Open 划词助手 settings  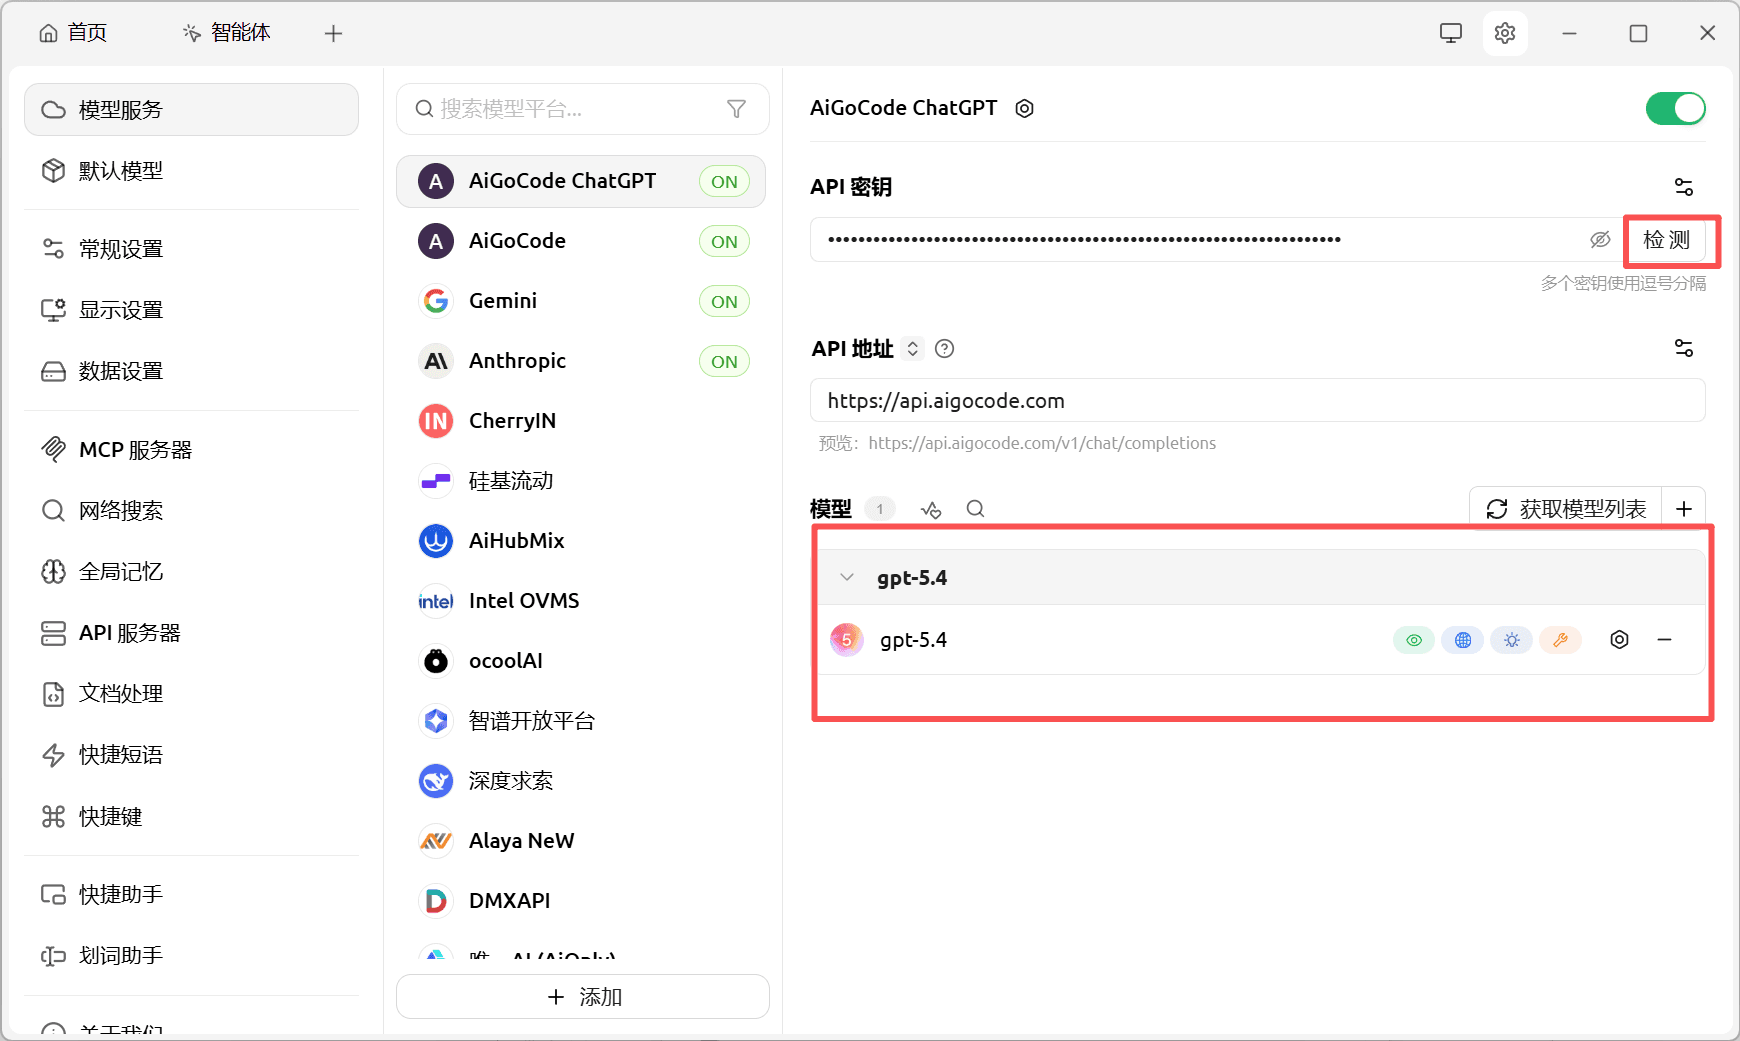[191, 956]
